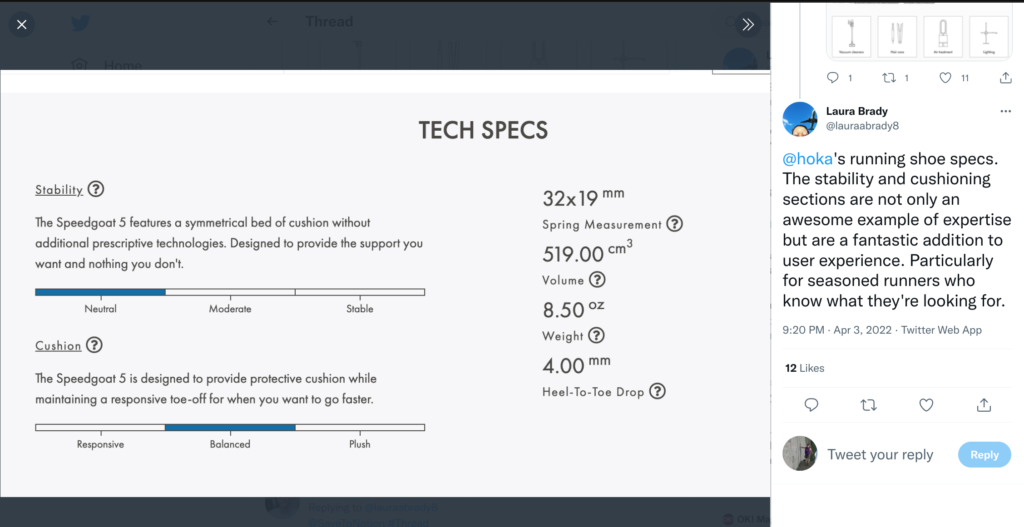Open Laura Brady's profile avatar

coord(800,119)
